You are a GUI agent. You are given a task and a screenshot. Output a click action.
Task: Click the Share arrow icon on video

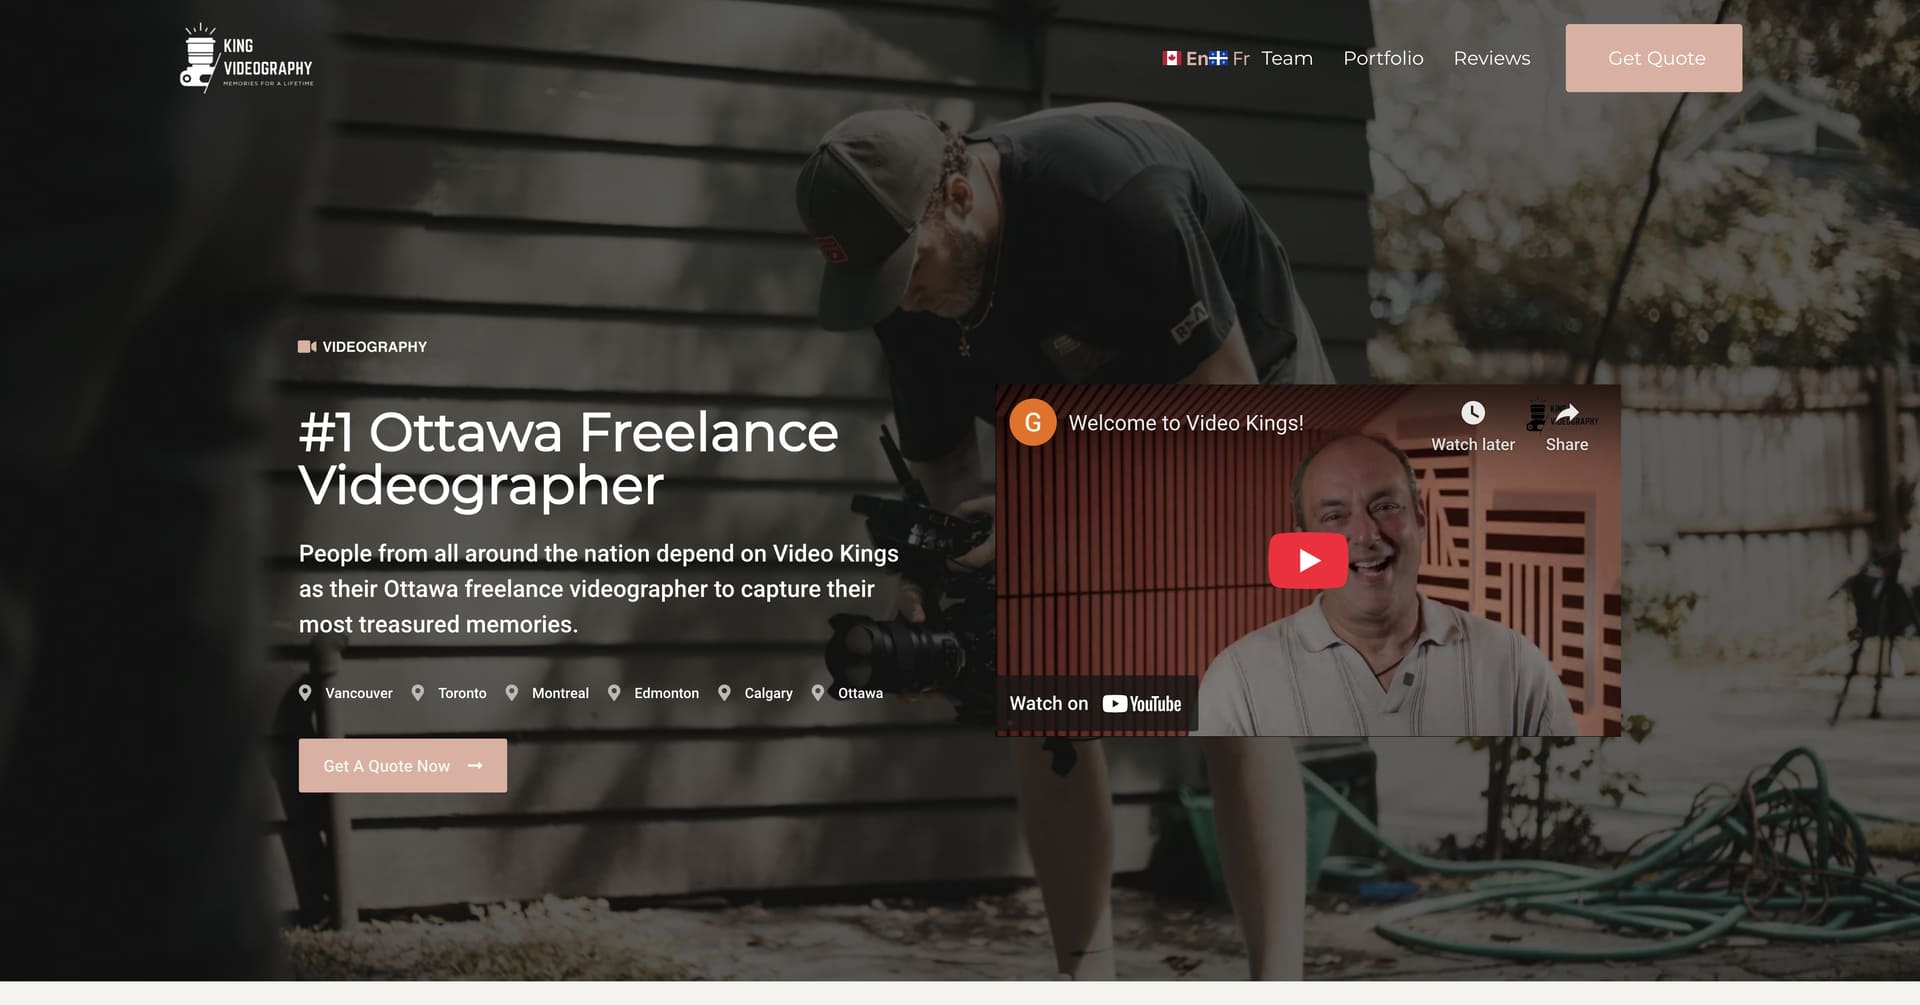click(x=1567, y=413)
